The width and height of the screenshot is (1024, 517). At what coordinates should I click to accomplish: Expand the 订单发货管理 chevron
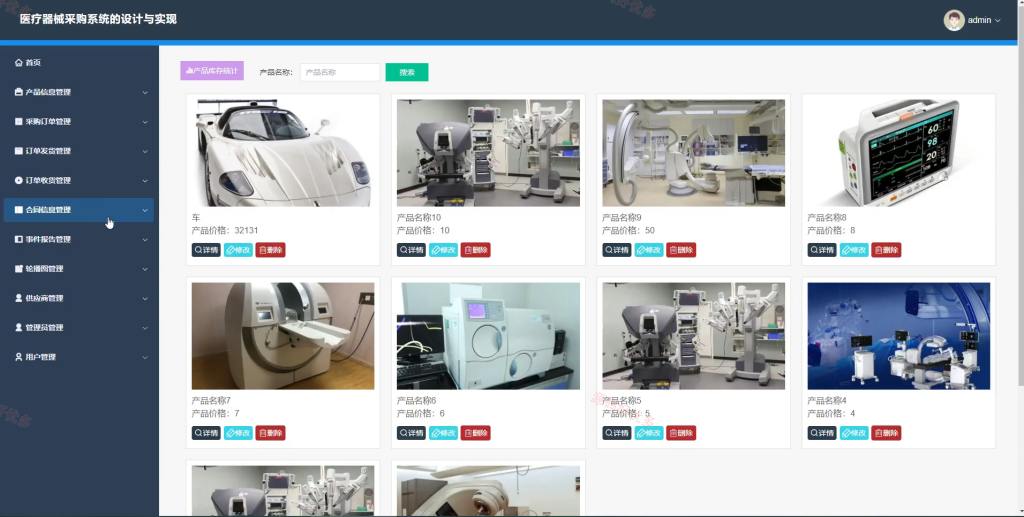[145, 151]
